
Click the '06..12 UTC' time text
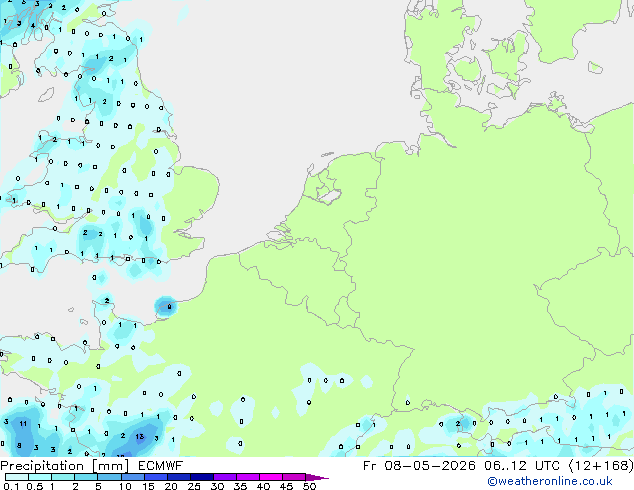(522, 466)
